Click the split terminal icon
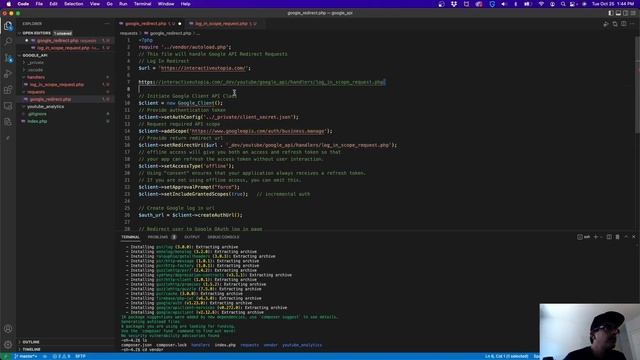 point(609,237)
